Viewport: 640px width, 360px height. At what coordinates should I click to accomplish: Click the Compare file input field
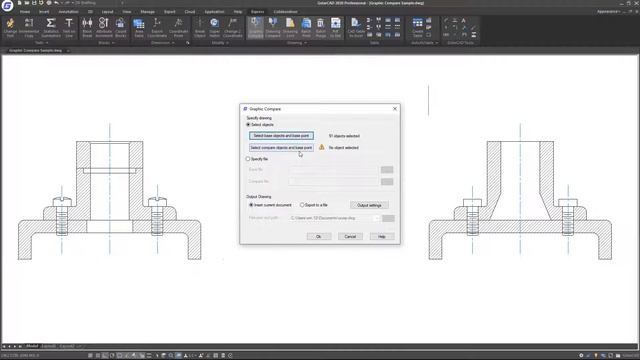[x=333, y=181]
